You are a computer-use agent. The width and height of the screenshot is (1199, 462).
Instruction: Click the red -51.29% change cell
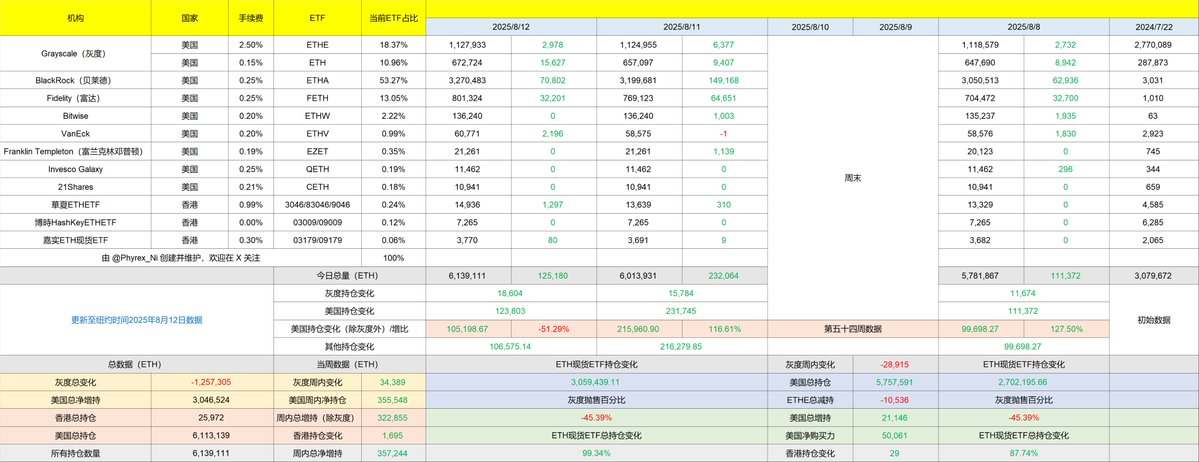tap(553, 328)
